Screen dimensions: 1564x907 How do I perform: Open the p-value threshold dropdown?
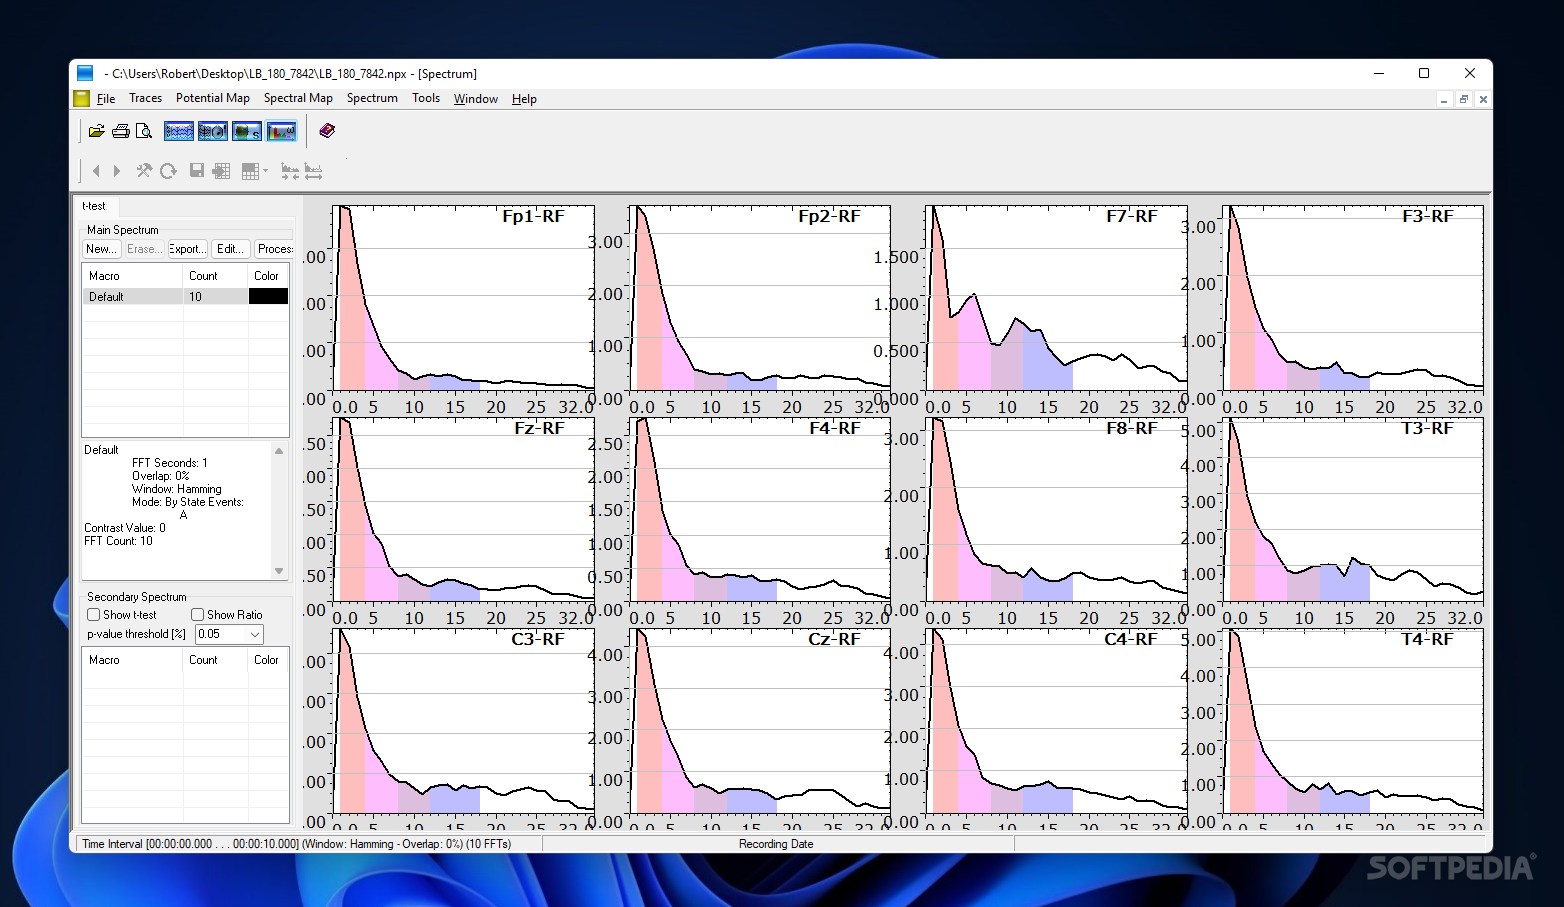pyautogui.click(x=255, y=634)
